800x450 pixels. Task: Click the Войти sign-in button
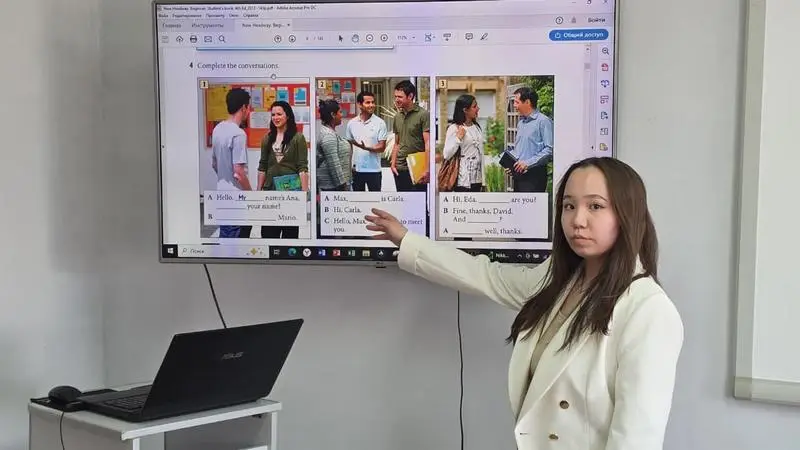coord(596,20)
